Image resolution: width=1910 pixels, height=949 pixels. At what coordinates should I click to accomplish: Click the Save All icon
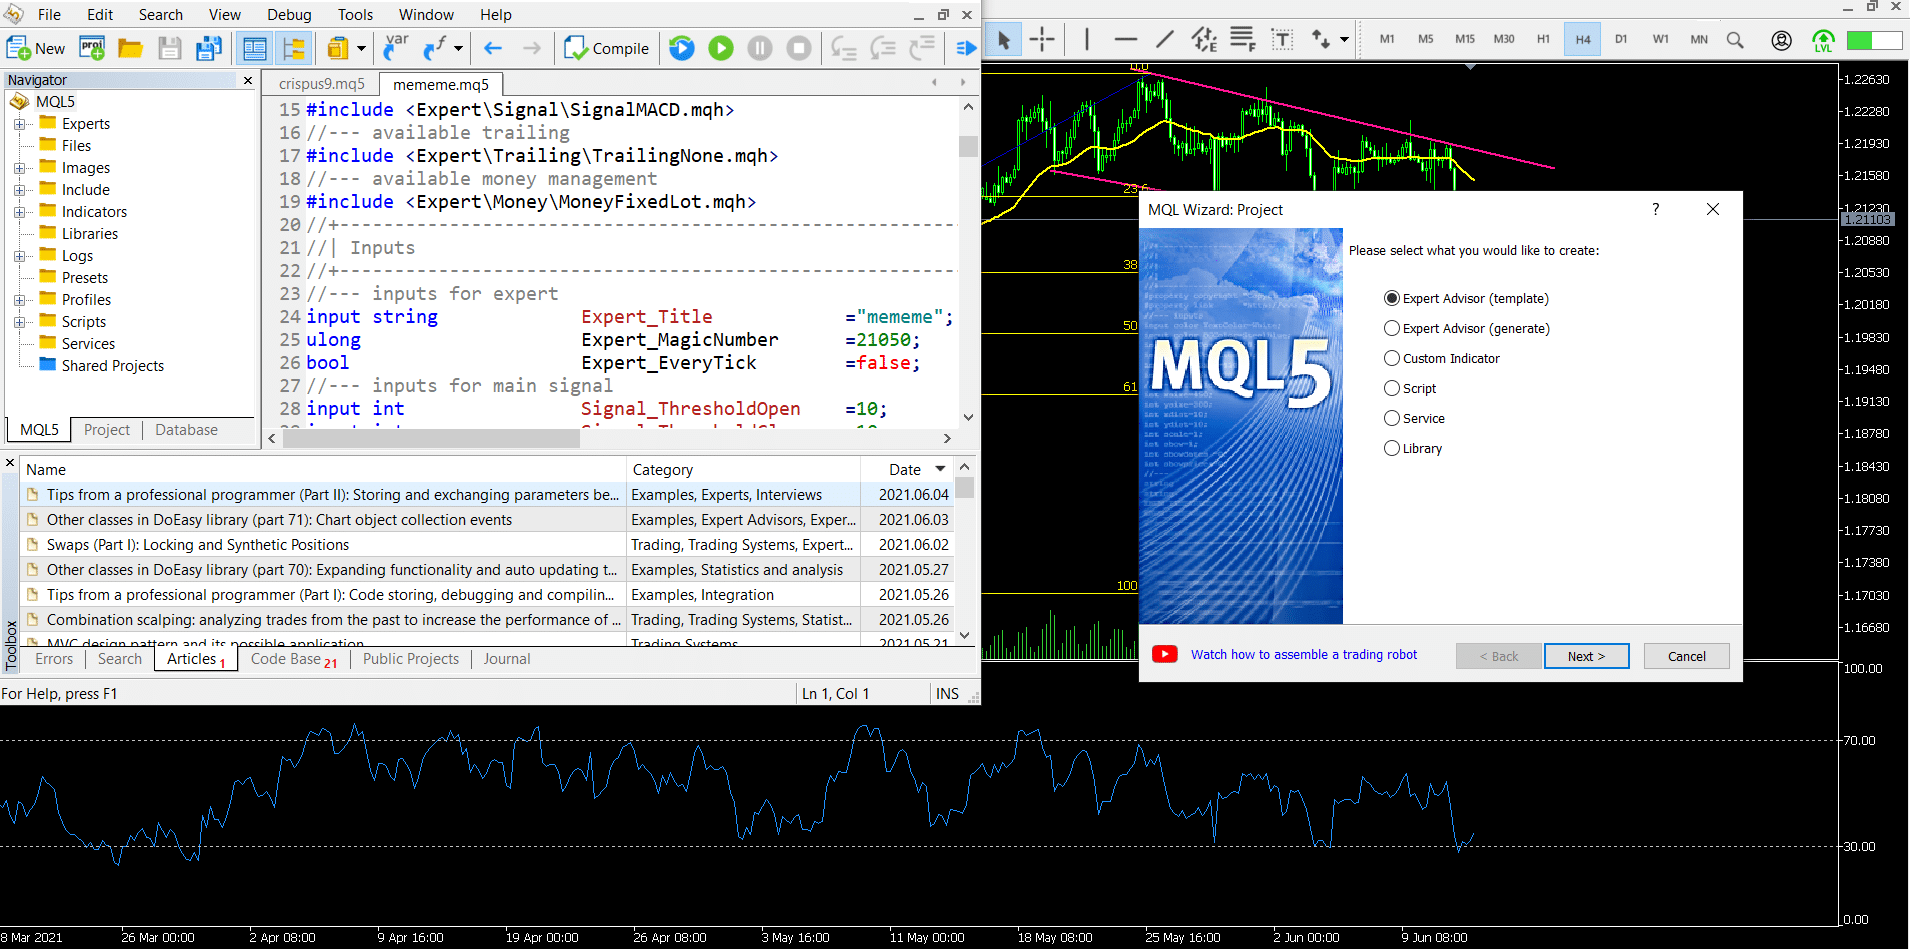[209, 48]
